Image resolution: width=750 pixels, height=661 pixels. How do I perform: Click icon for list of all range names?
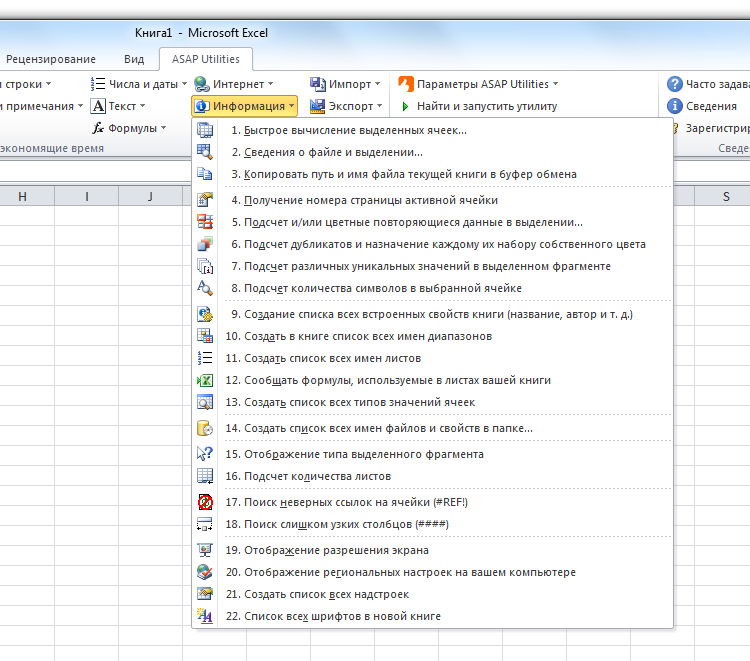click(205, 336)
